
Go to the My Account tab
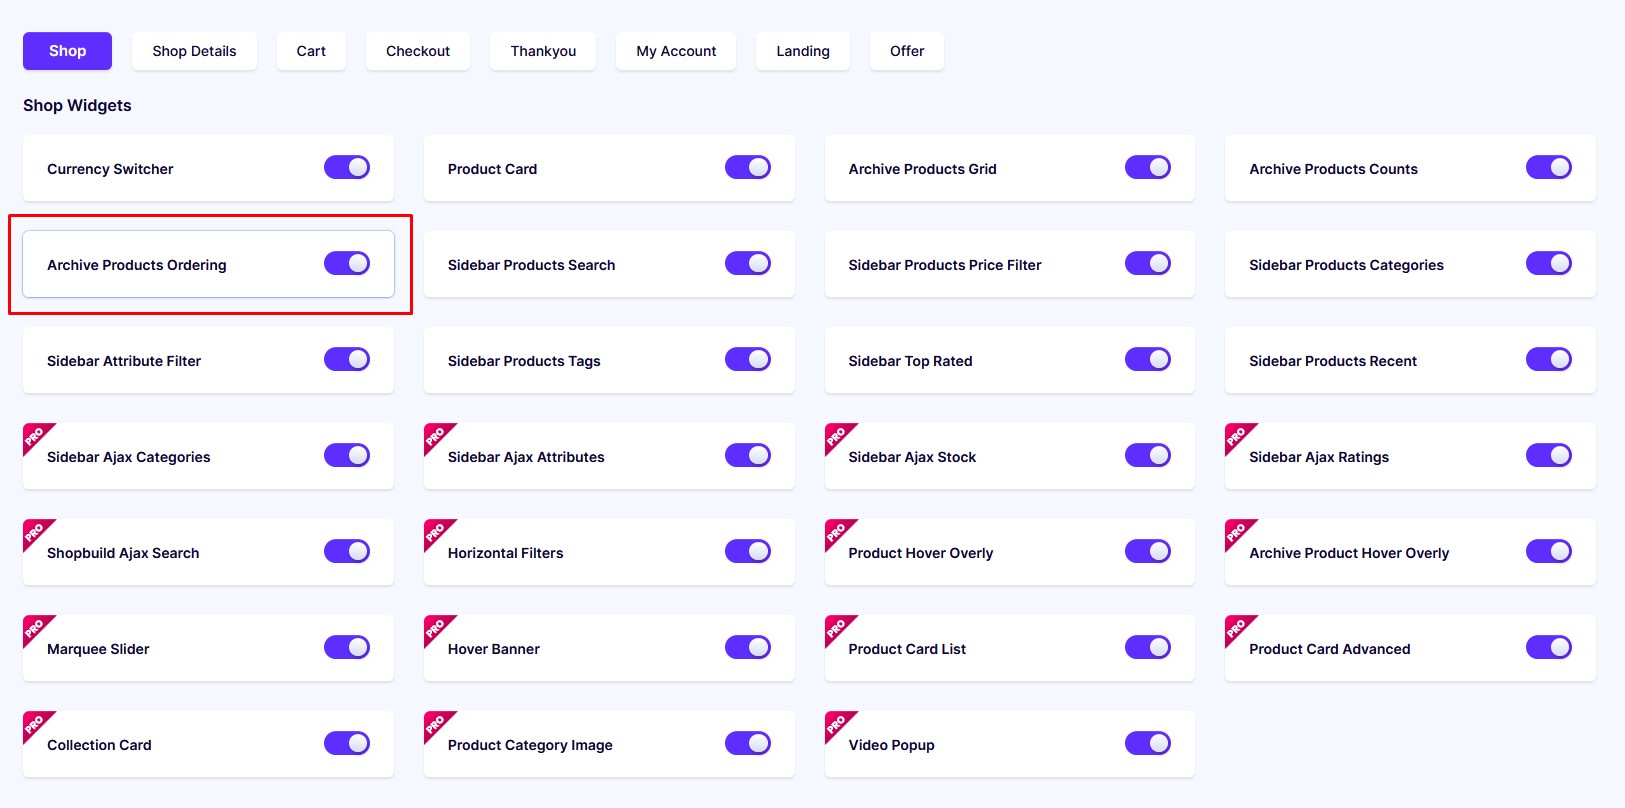(676, 51)
